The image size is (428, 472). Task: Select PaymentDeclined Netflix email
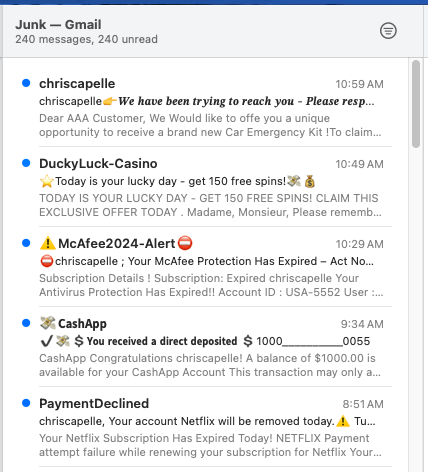coord(211,427)
